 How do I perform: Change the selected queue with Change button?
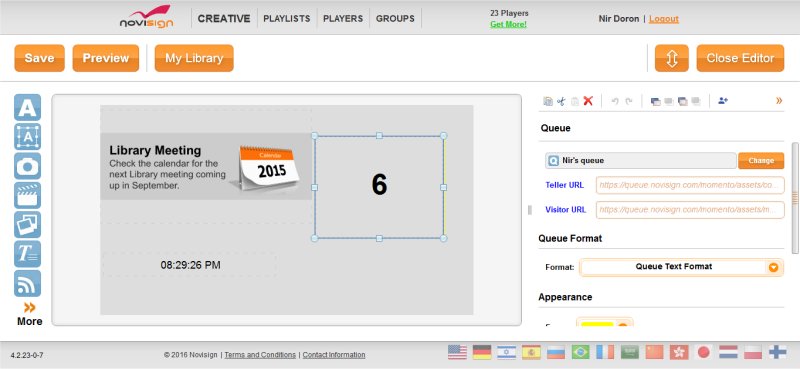point(761,160)
